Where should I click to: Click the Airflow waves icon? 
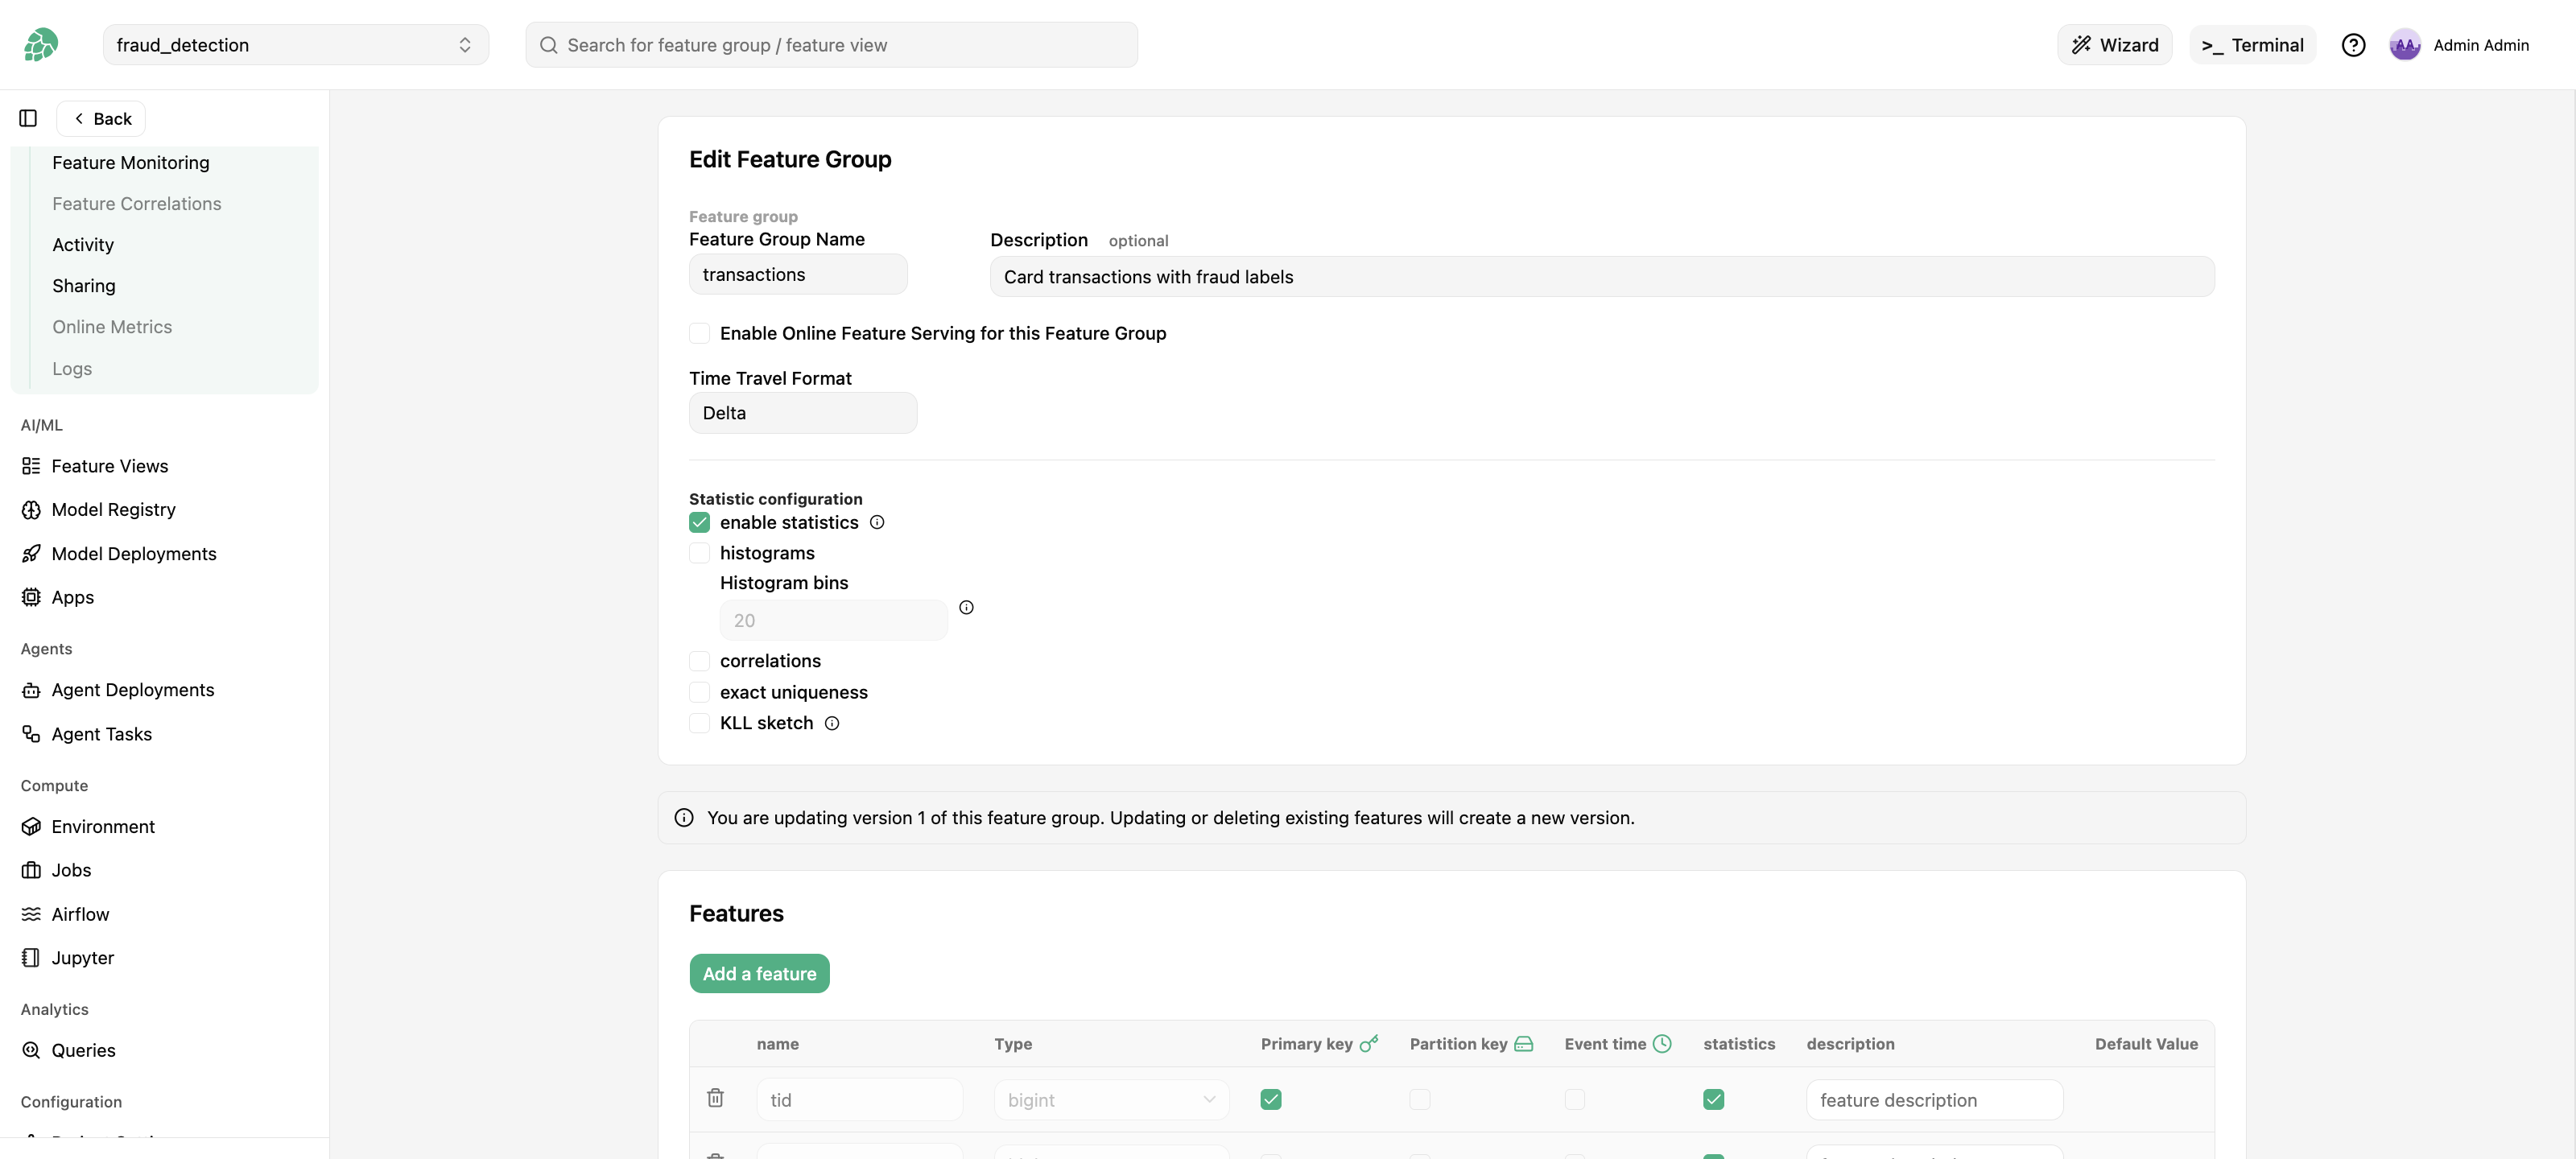(x=31, y=914)
